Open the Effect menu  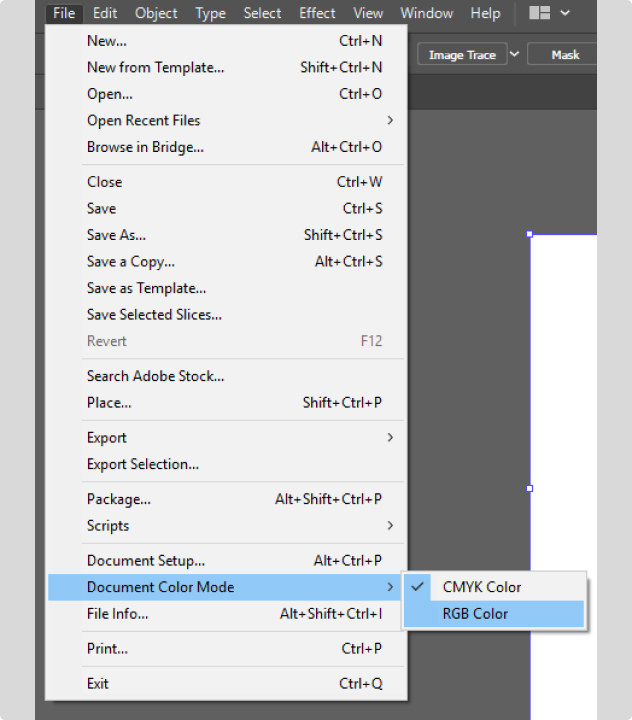317,13
